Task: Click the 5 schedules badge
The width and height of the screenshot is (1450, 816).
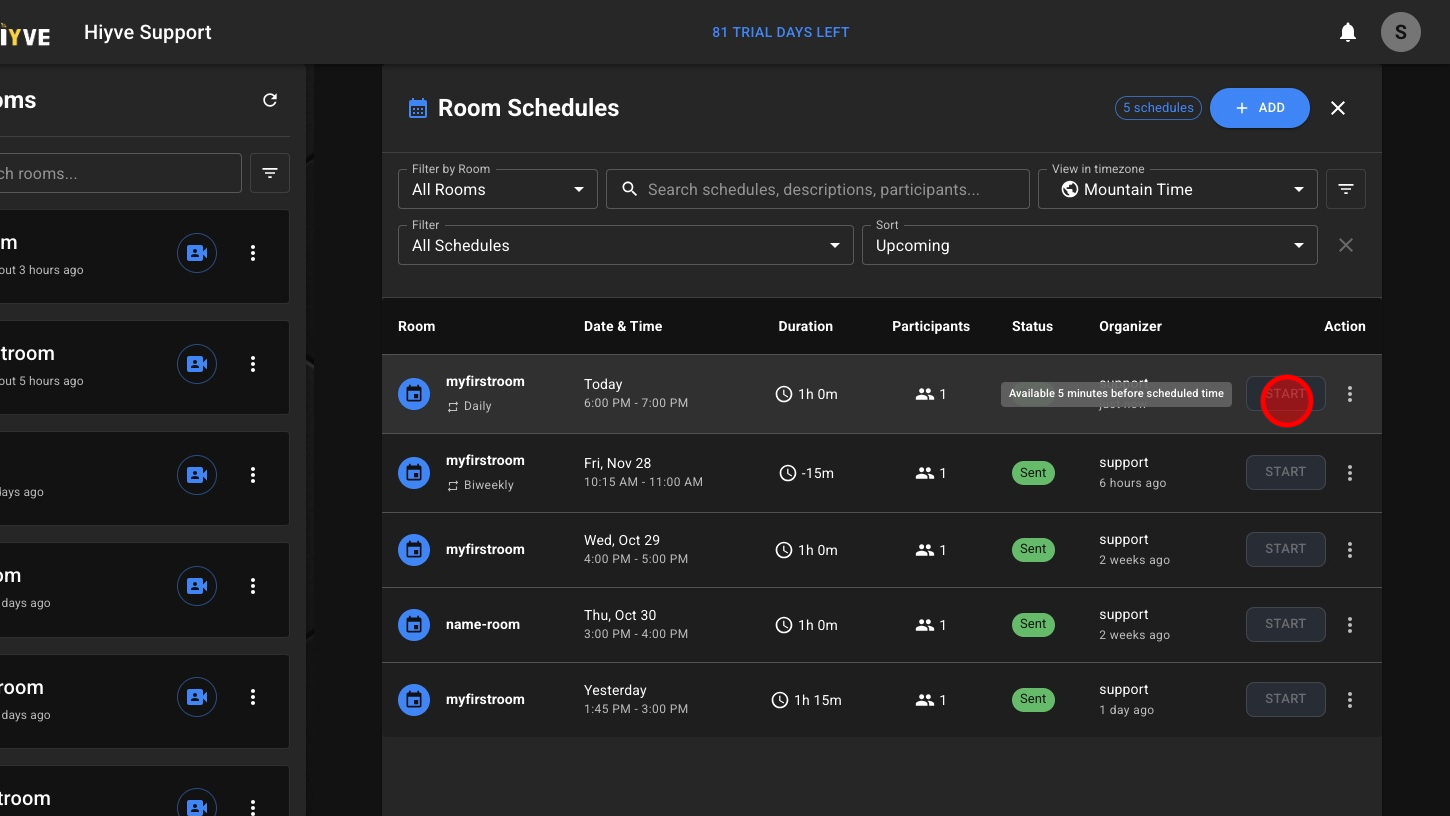Action: click(x=1158, y=108)
